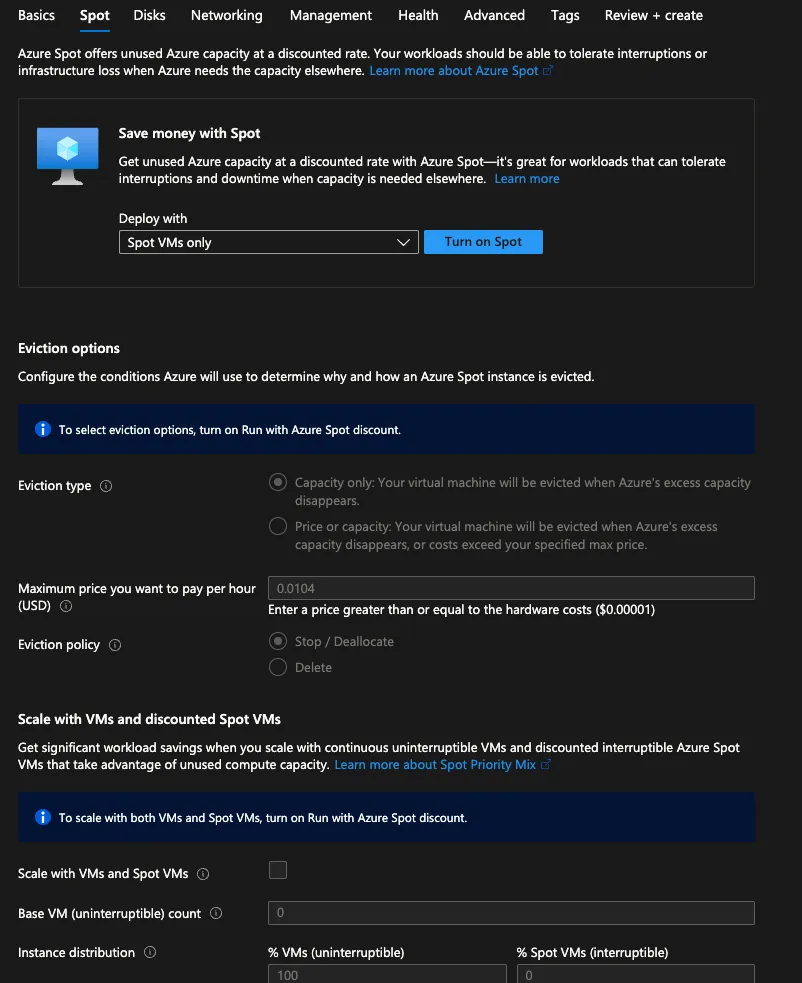Click Learn more link in Spot banner

tap(527, 179)
